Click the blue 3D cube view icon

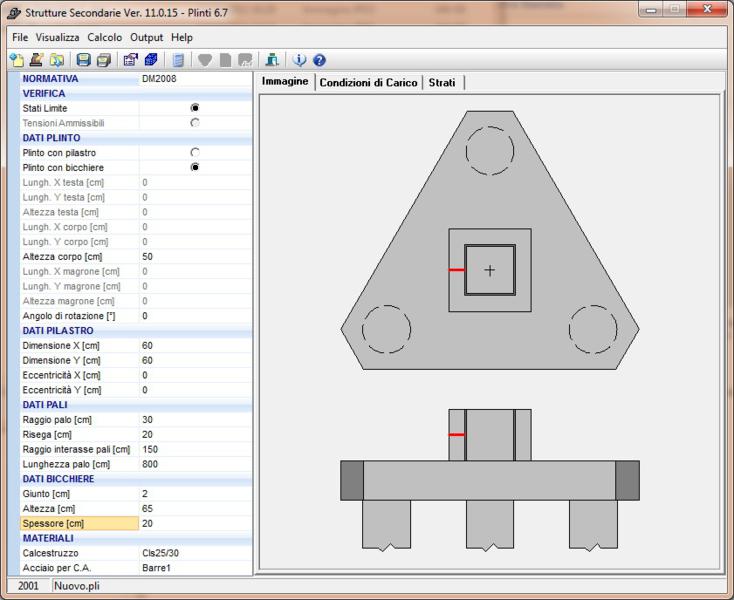click(x=151, y=60)
